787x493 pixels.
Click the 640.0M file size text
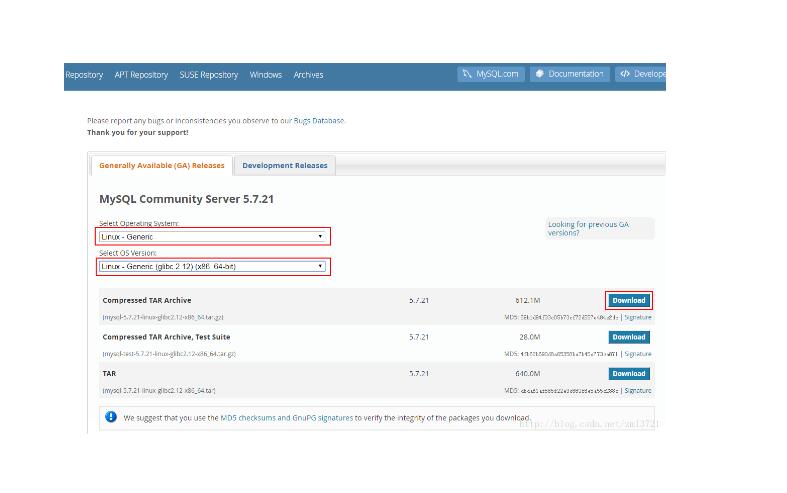[528, 374]
